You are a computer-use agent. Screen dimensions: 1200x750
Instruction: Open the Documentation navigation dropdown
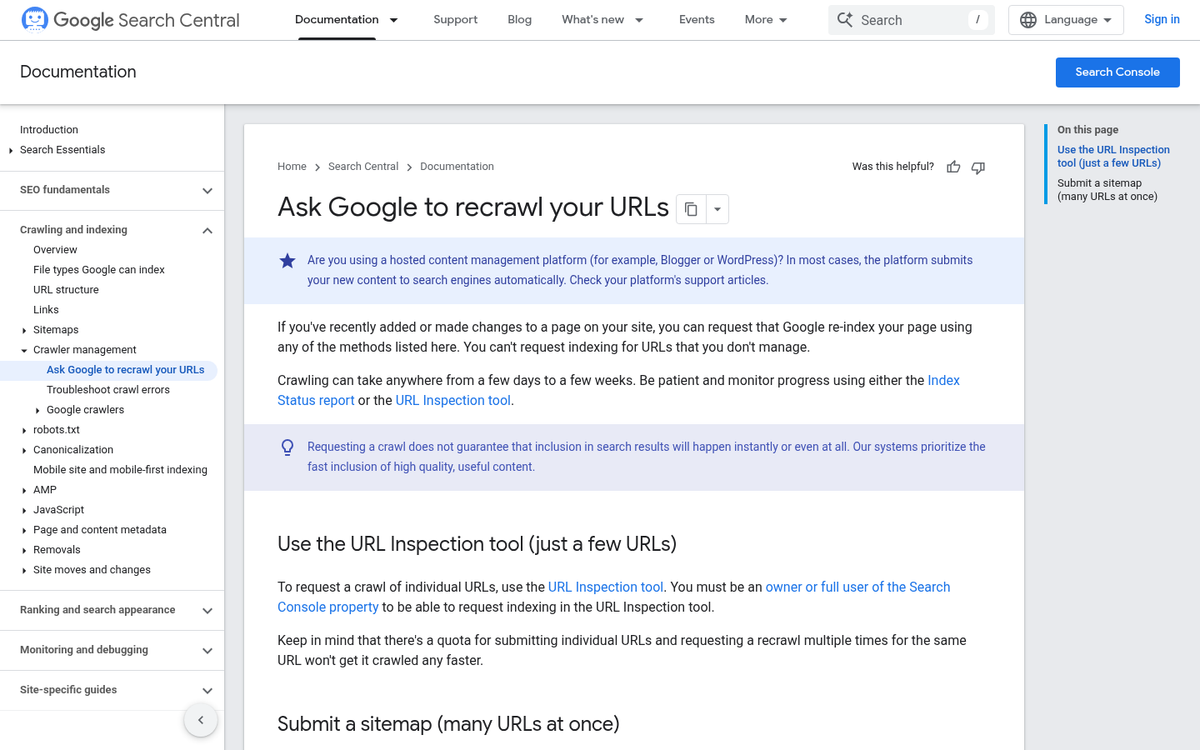click(x=347, y=19)
